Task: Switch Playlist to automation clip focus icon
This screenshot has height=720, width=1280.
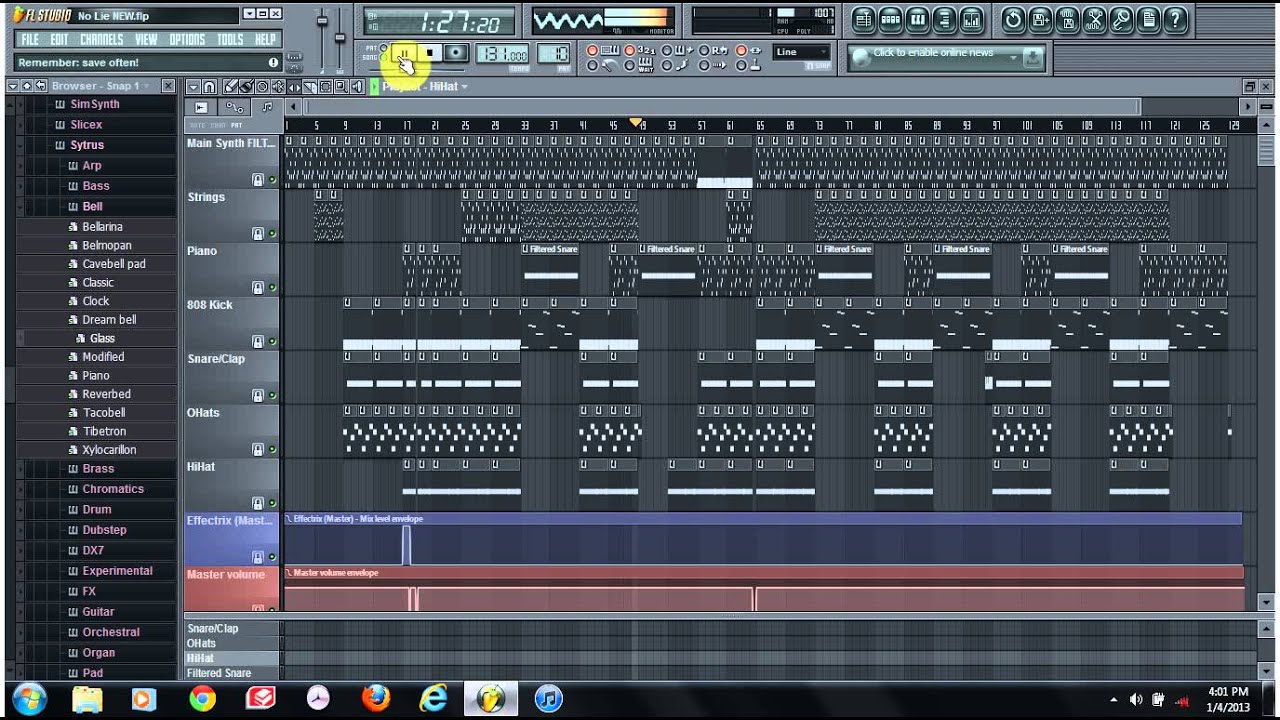Action: coord(235,107)
